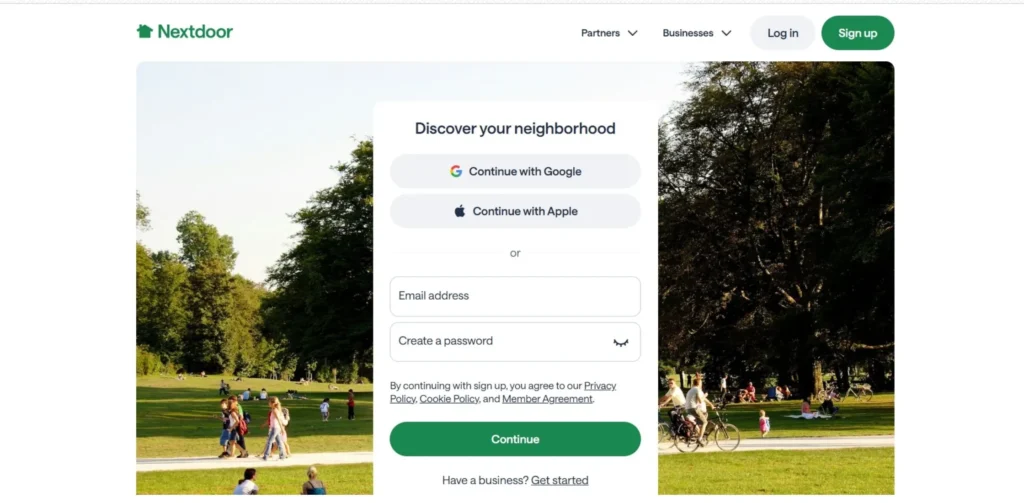The height and width of the screenshot is (503, 1024).
Task: Click the green Continue button
Action: point(515,439)
